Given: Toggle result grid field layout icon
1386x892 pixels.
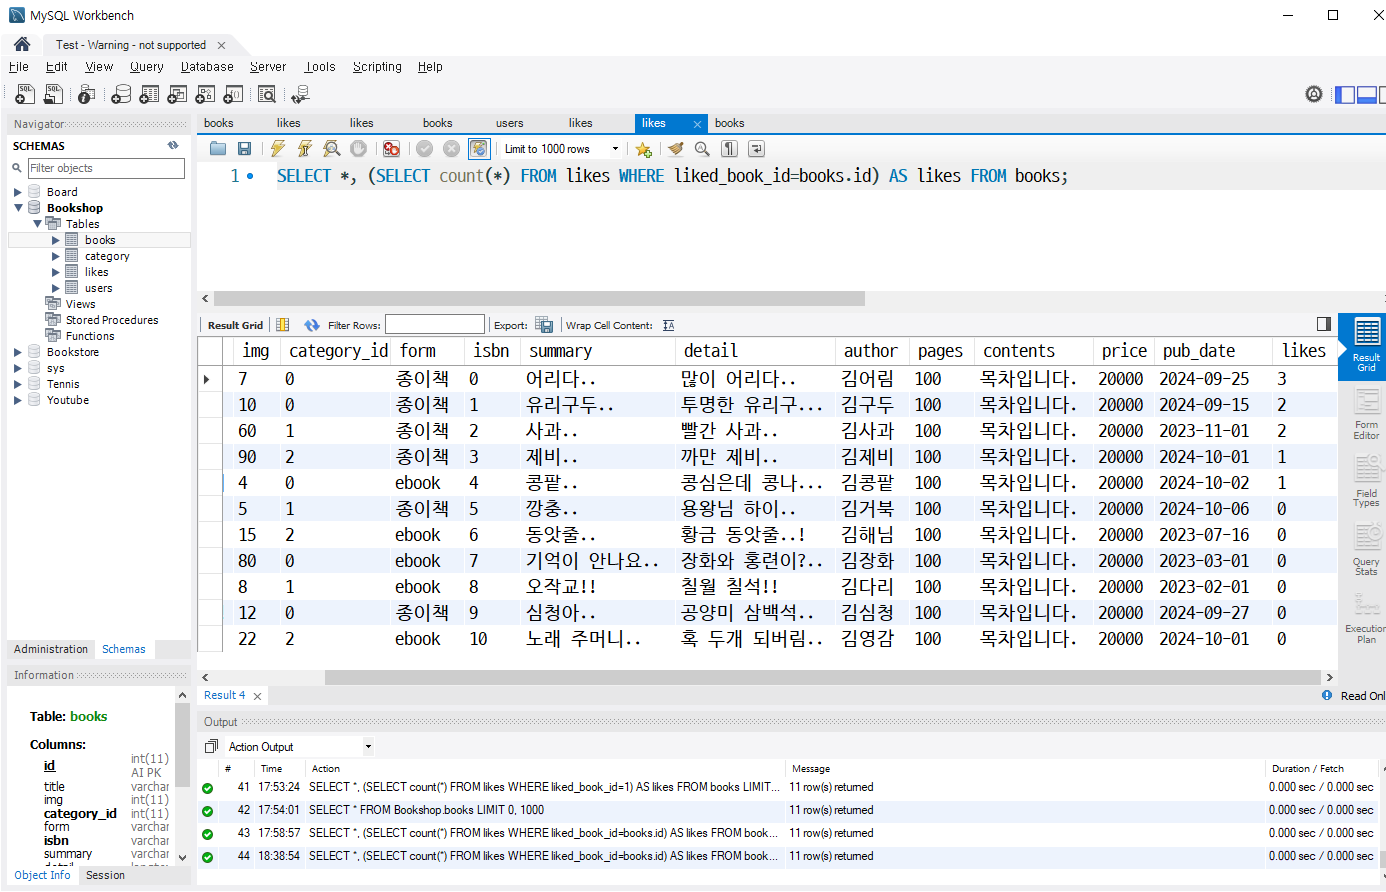Looking at the screenshot, I should pyautogui.click(x=283, y=325).
